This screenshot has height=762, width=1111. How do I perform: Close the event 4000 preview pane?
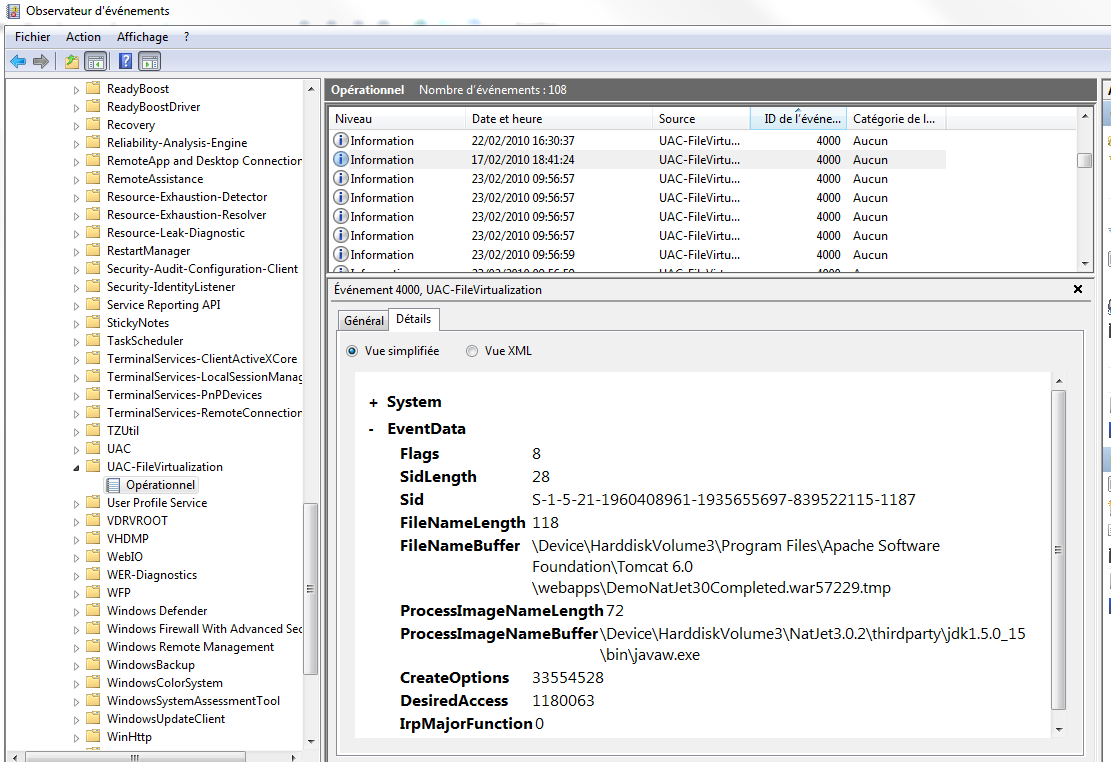(1078, 289)
